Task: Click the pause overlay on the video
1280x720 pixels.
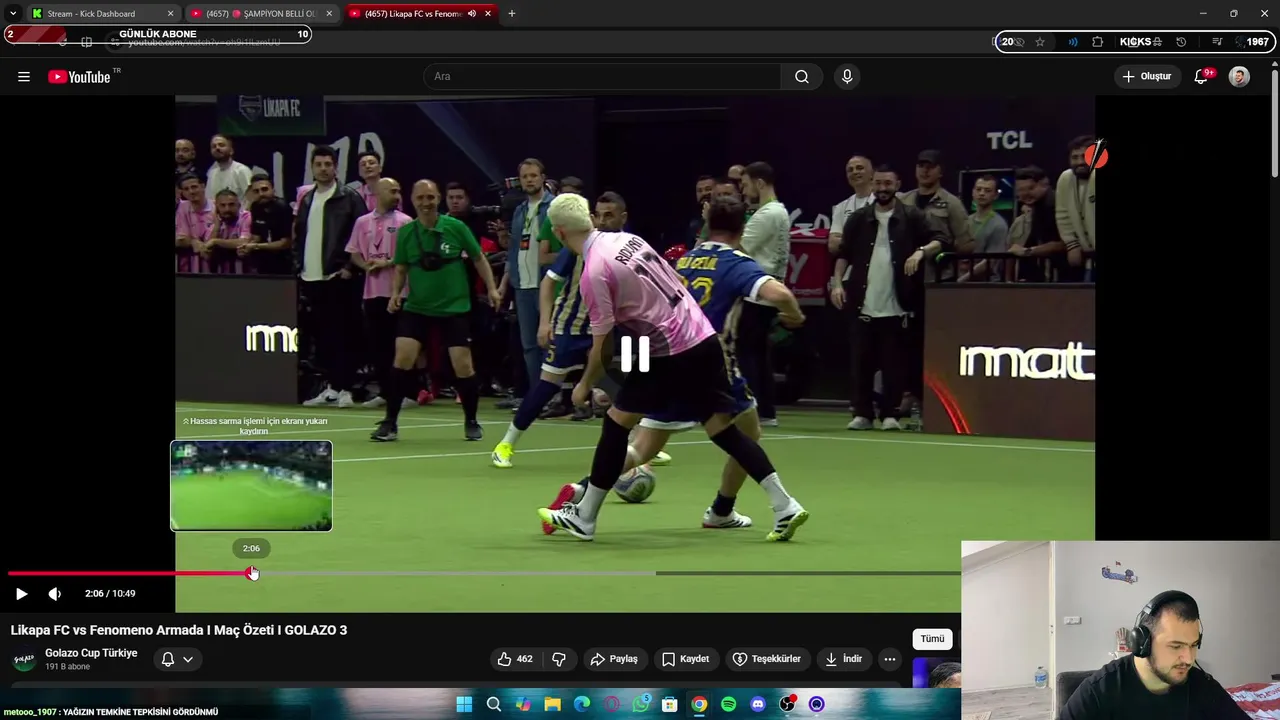Action: [635, 354]
